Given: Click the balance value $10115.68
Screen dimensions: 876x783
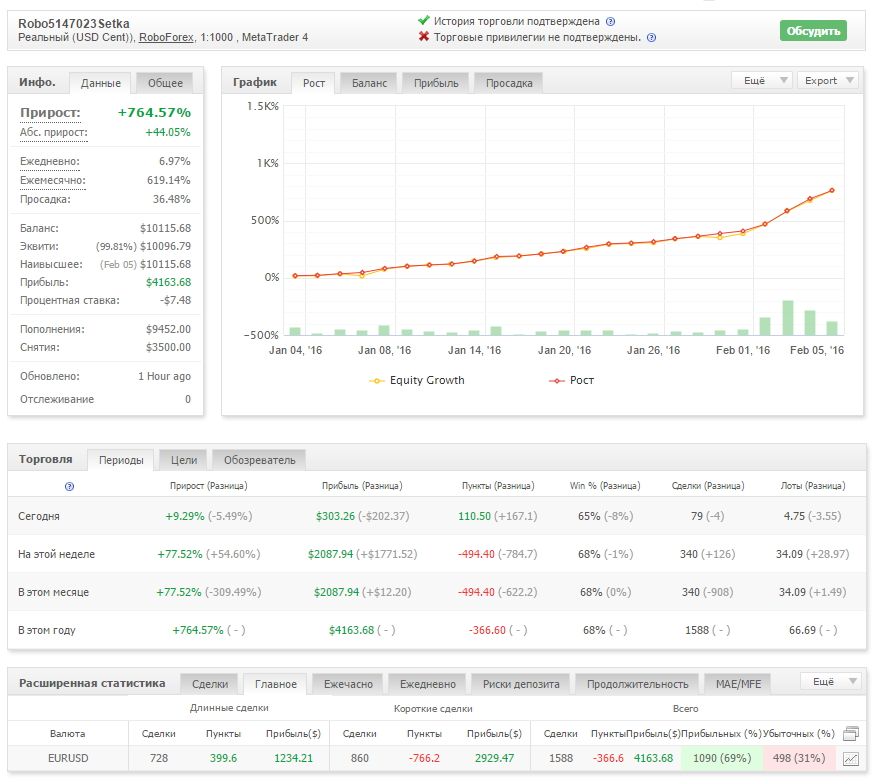Looking at the screenshot, I should [165, 228].
